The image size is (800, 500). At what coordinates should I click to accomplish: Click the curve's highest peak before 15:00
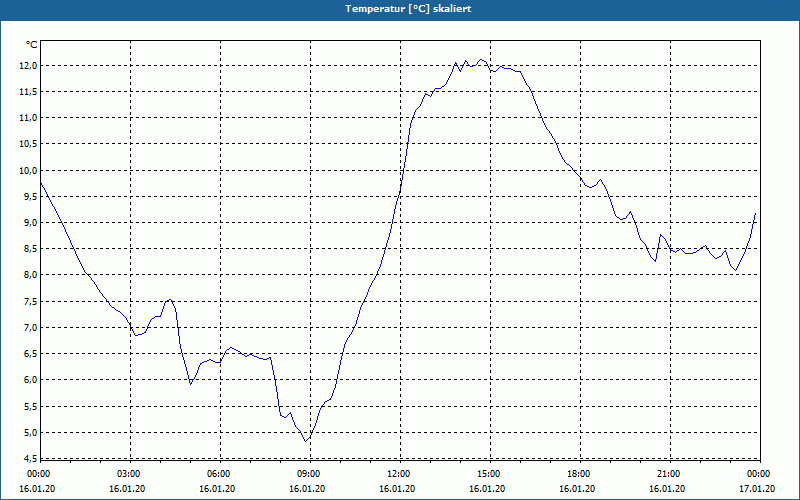481,59
